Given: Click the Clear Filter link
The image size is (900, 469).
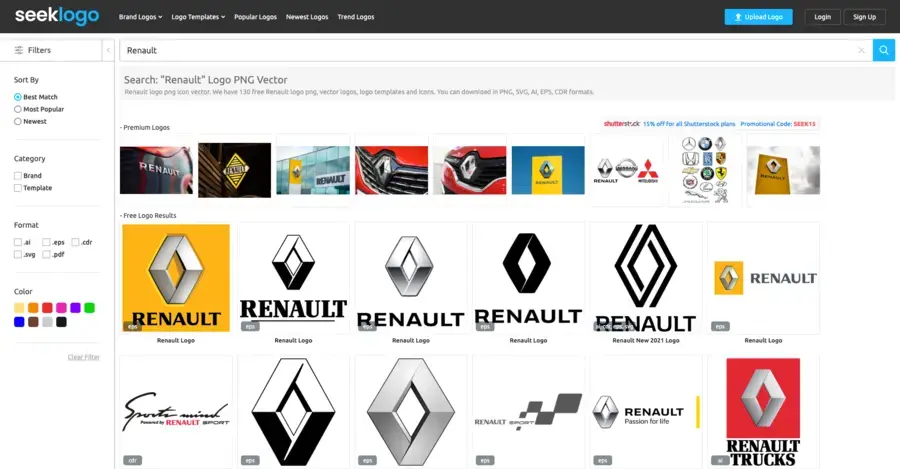Looking at the screenshot, I should (x=84, y=357).
